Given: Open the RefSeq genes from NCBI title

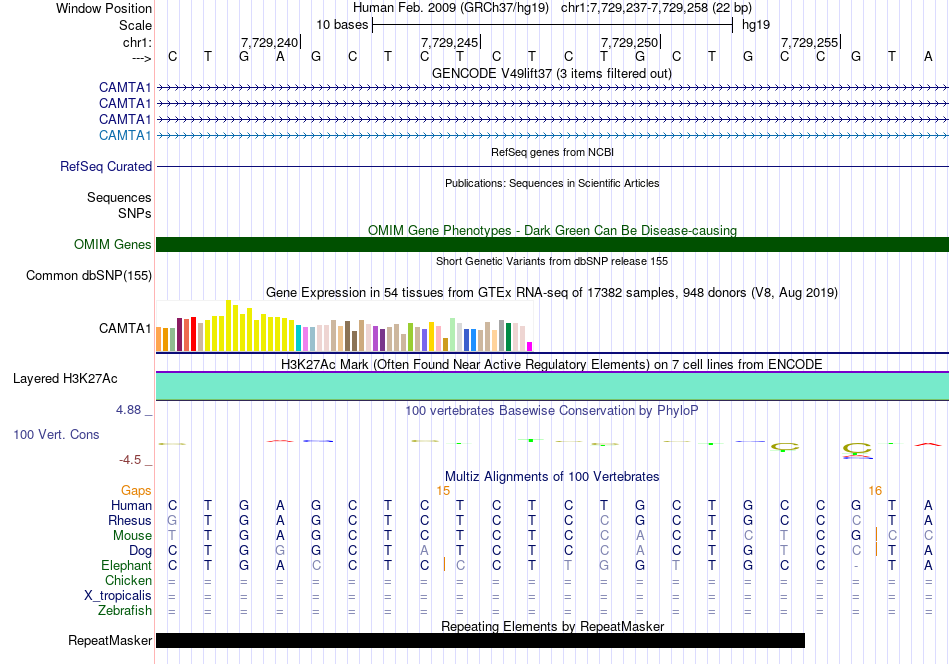Looking at the screenshot, I should point(552,152).
